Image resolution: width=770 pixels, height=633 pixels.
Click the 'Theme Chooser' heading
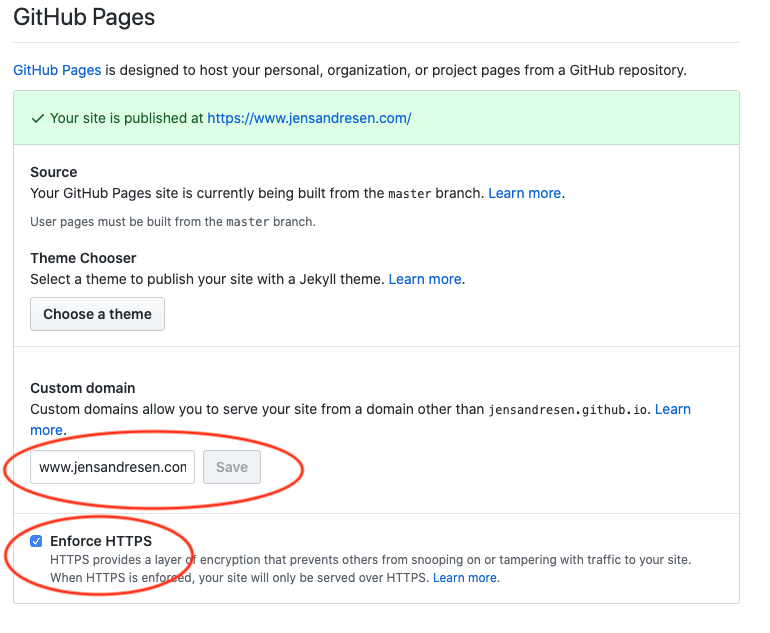[x=83, y=258]
